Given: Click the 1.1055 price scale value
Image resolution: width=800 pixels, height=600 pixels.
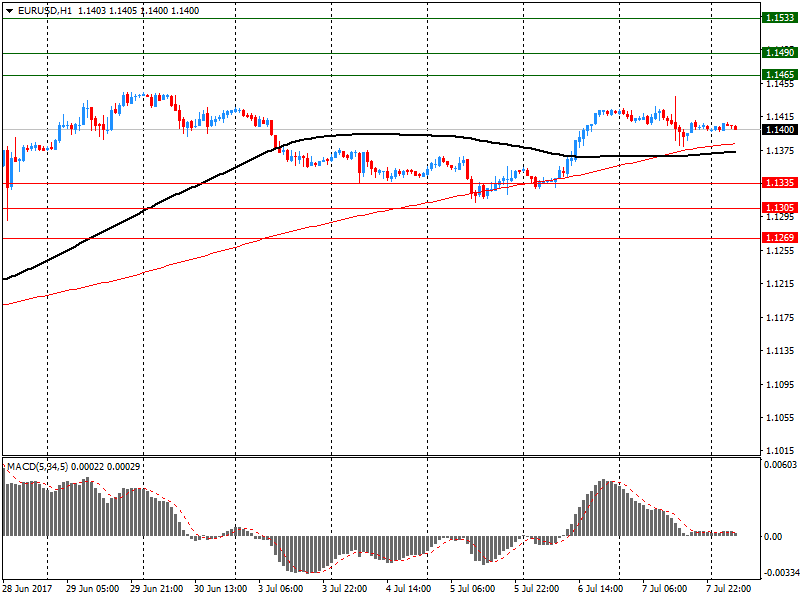Looking at the screenshot, I should click(x=780, y=417).
